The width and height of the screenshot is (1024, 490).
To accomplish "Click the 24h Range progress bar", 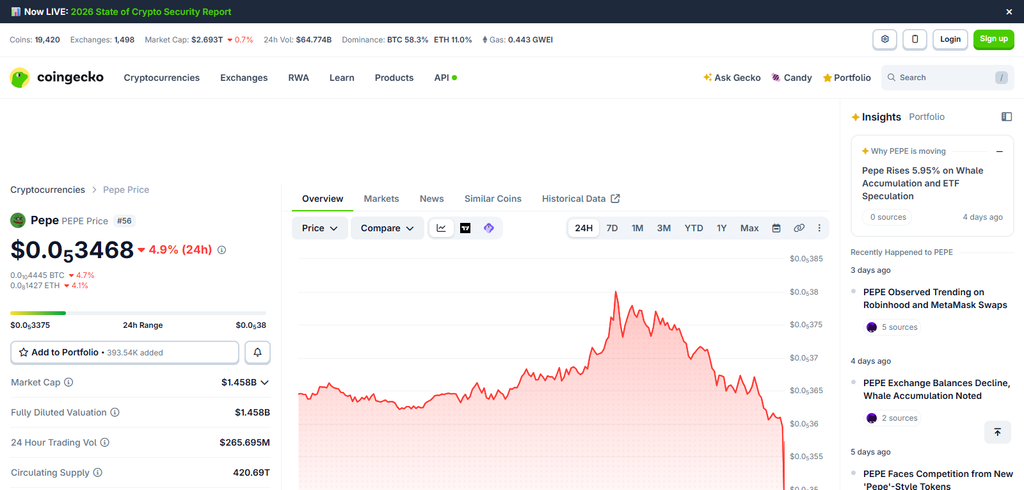I will click(138, 313).
